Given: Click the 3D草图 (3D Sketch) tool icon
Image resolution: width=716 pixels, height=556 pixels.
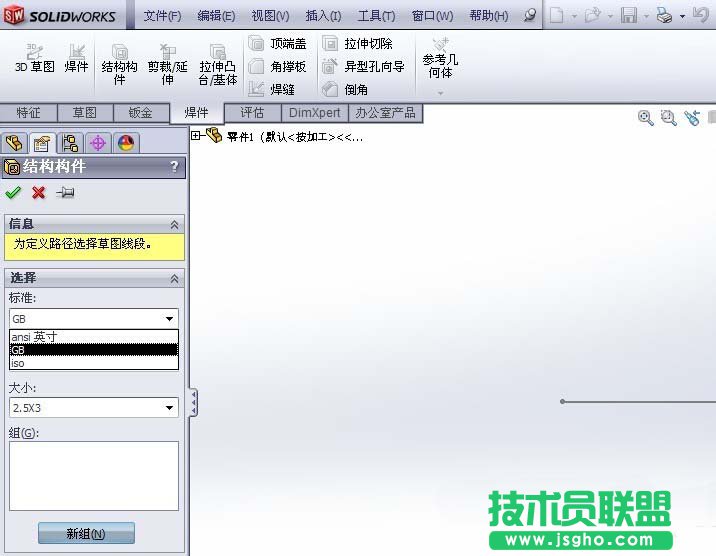Looking at the screenshot, I should point(34,58).
